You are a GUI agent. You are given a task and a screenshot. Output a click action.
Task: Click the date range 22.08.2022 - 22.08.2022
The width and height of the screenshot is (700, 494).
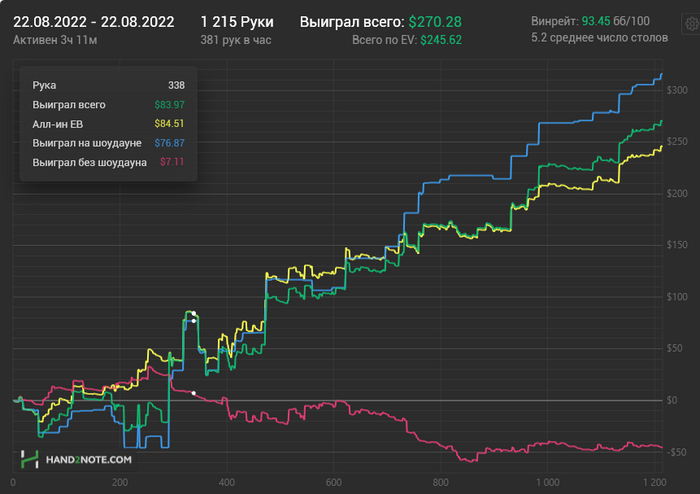point(94,22)
